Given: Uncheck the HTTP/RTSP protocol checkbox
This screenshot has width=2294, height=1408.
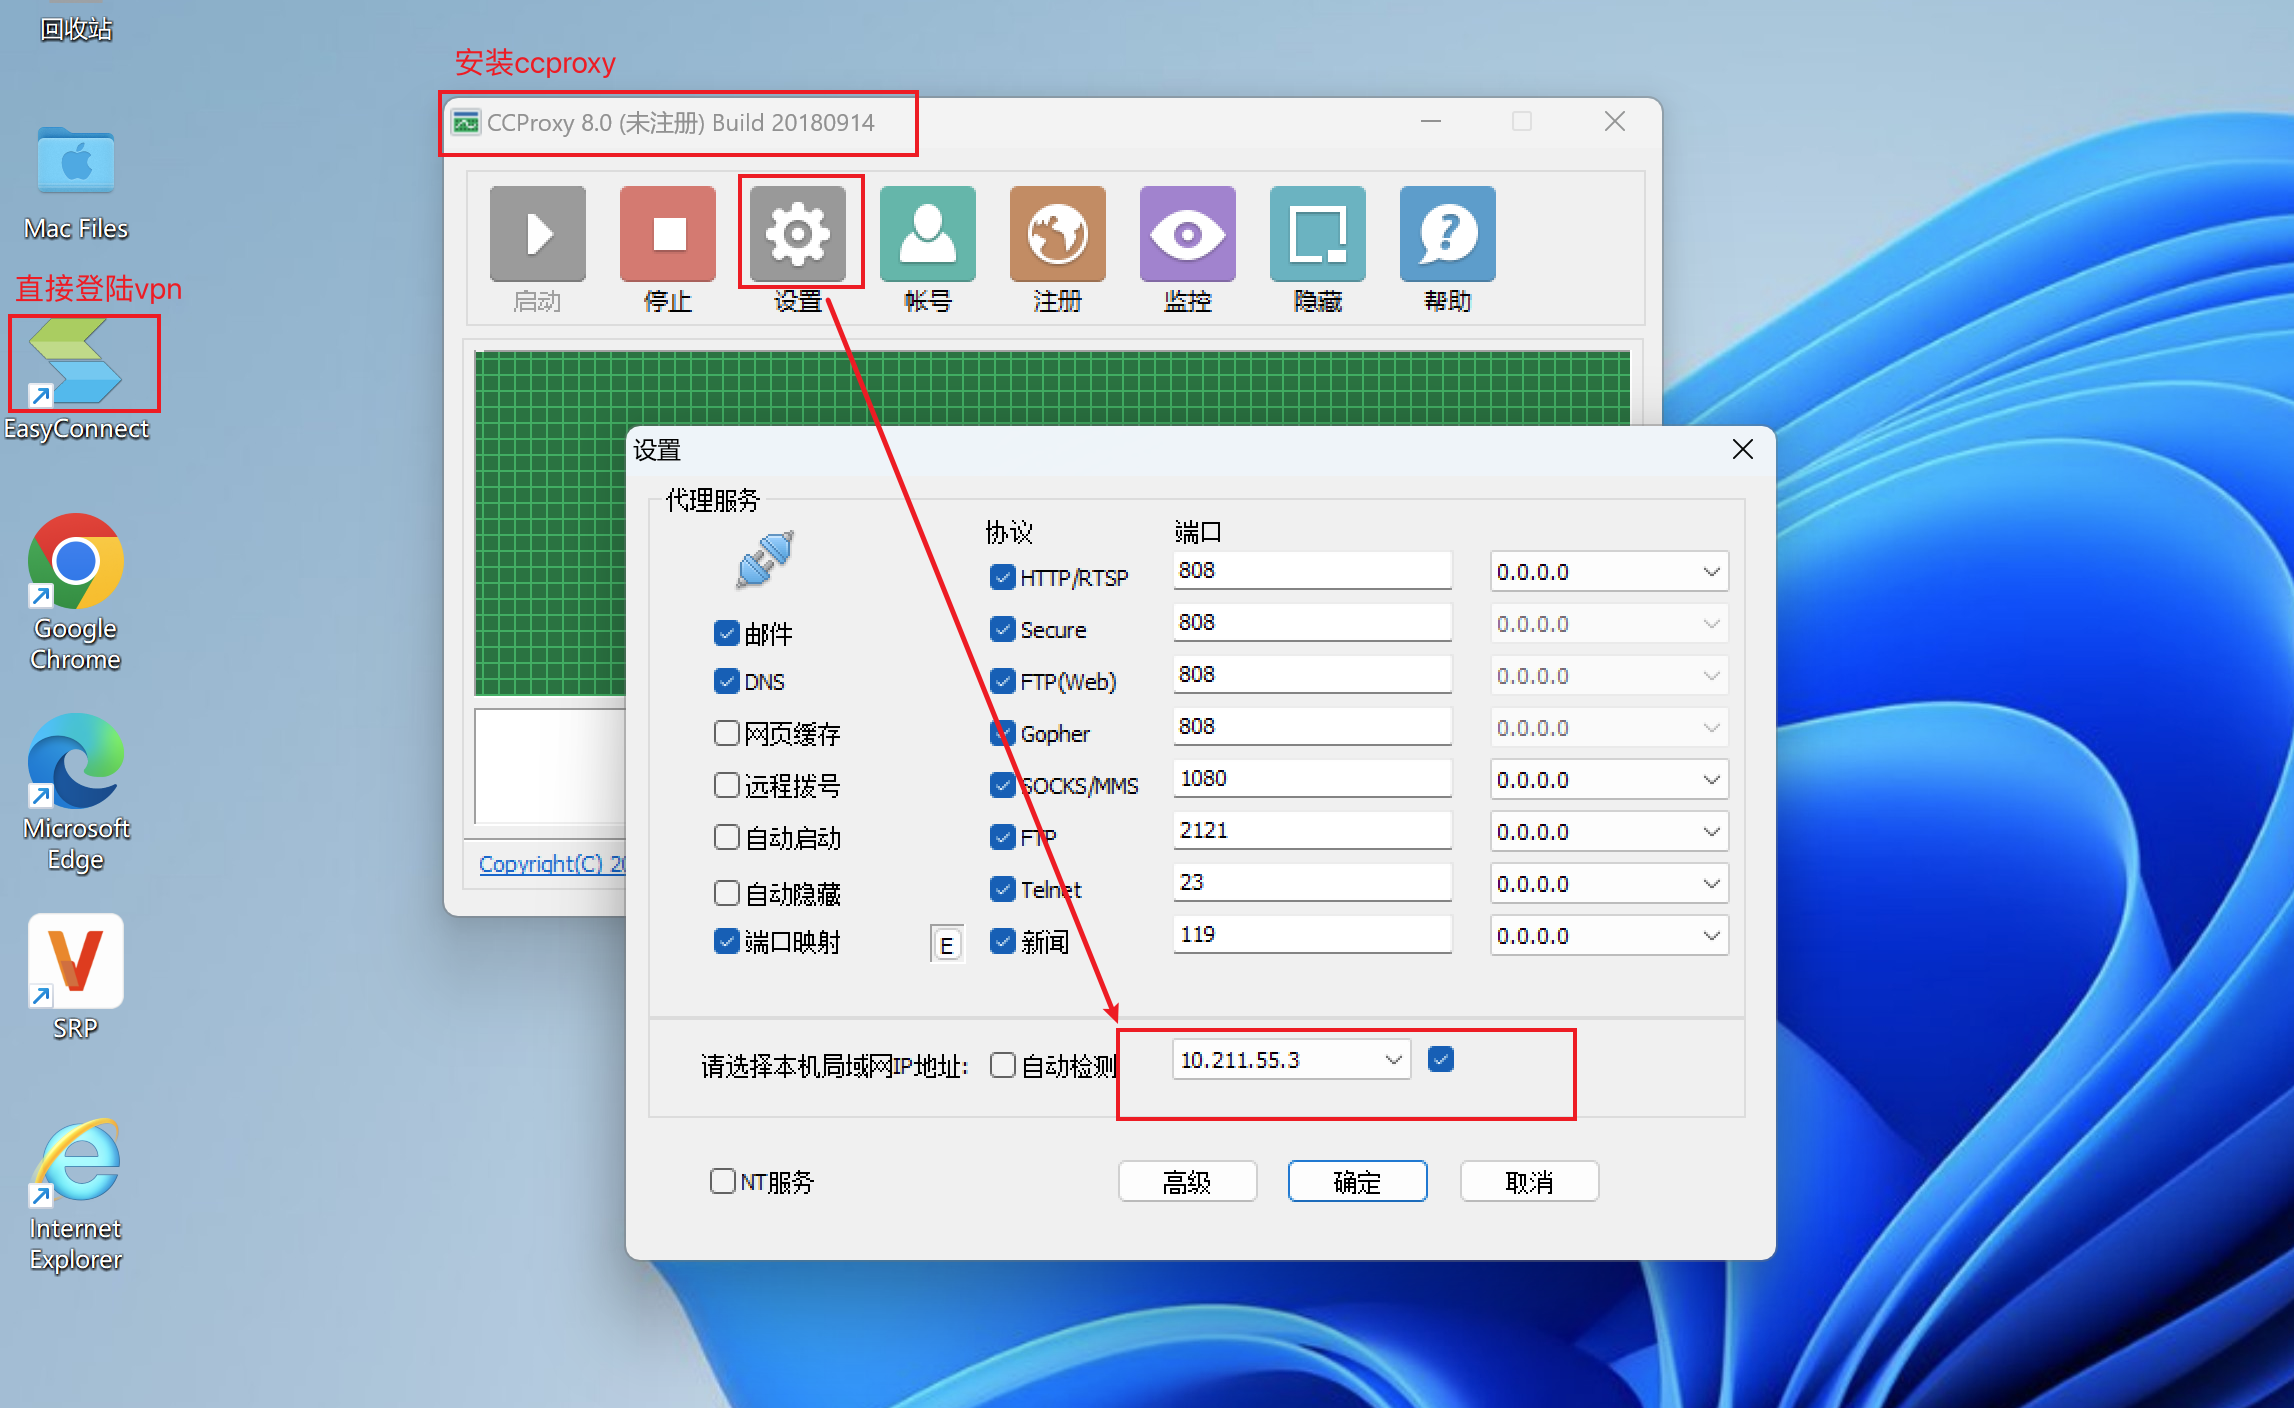Looking at the screenshot, I should (x=1003, y=577).
